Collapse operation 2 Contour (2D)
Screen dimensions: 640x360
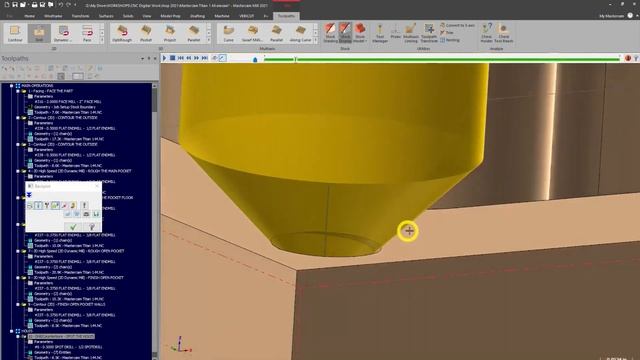click(x=18, y=118)
